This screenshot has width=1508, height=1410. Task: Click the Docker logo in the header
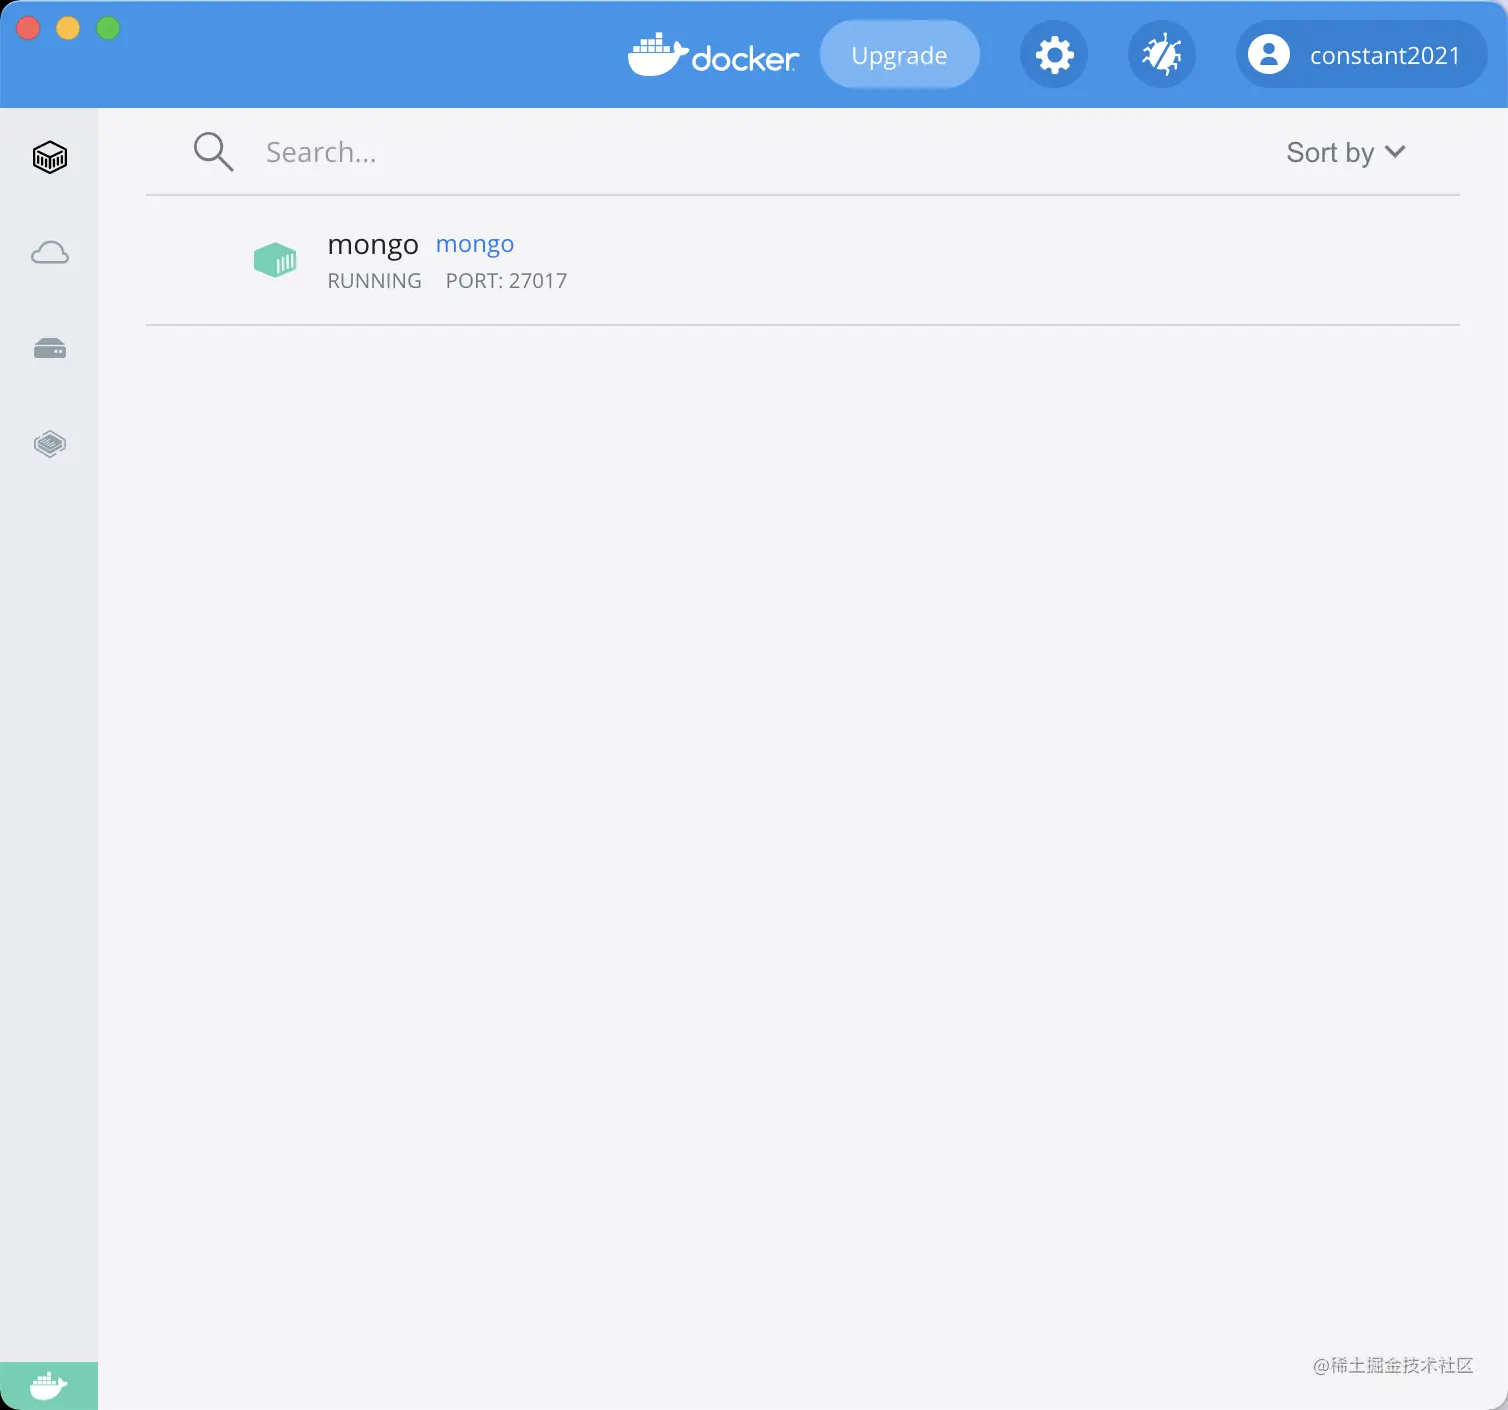coord(713,56)
